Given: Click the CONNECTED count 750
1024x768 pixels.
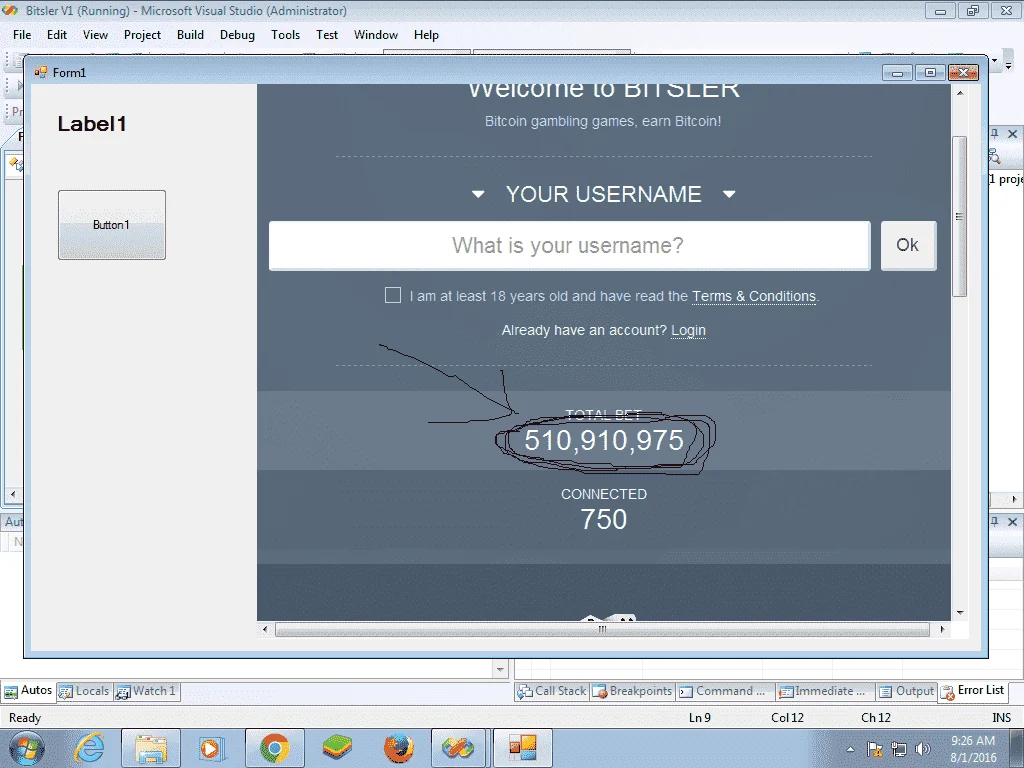Looking at the screenshot, I should [604, 520].
